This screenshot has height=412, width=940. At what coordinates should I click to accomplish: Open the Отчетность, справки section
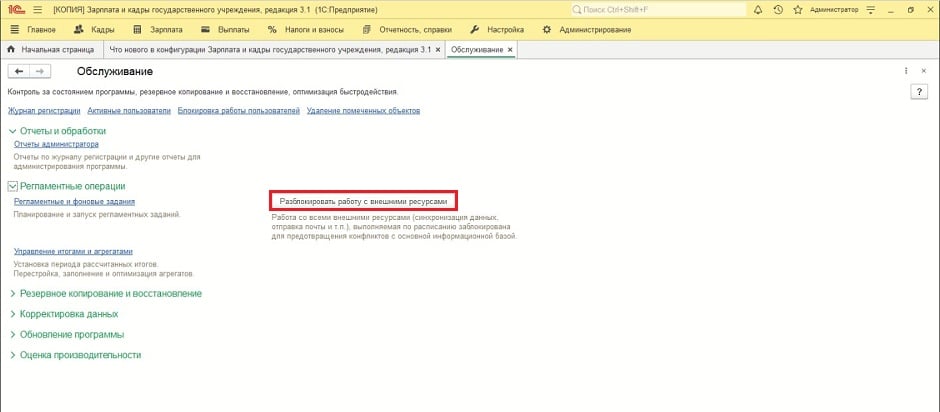click(x=407, y=30)
